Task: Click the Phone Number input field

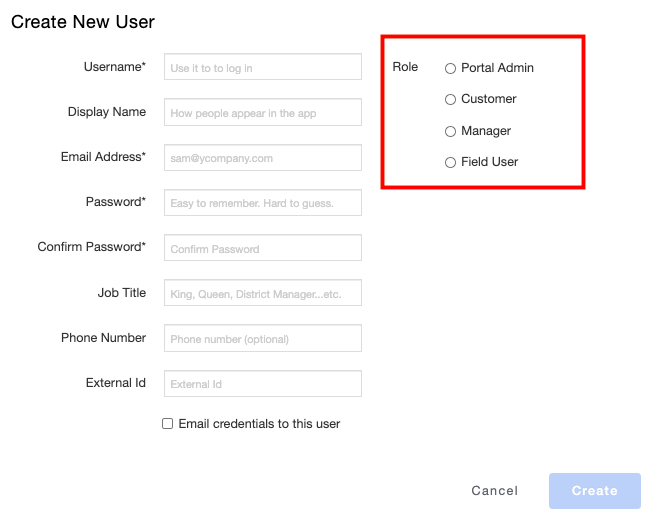Action: [x=263, y=338]
